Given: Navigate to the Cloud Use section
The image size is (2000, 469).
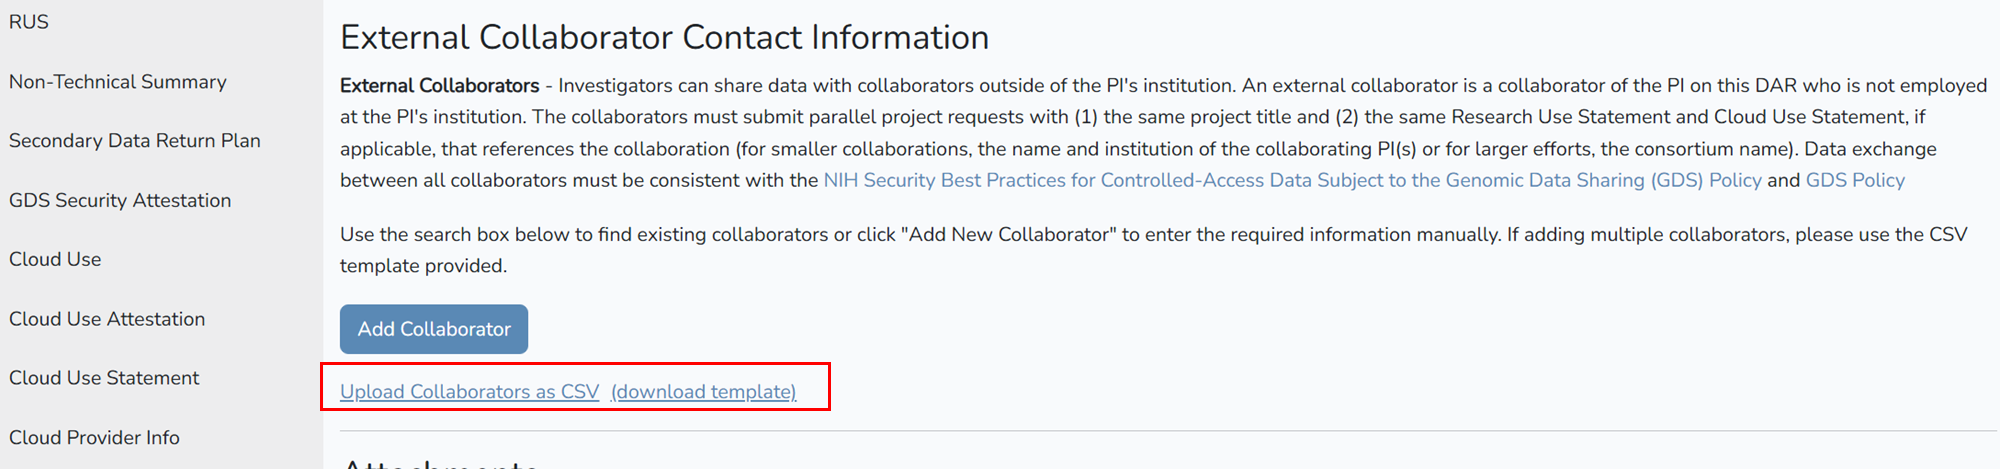Looking at the screenshot, I should pos(55,259).
